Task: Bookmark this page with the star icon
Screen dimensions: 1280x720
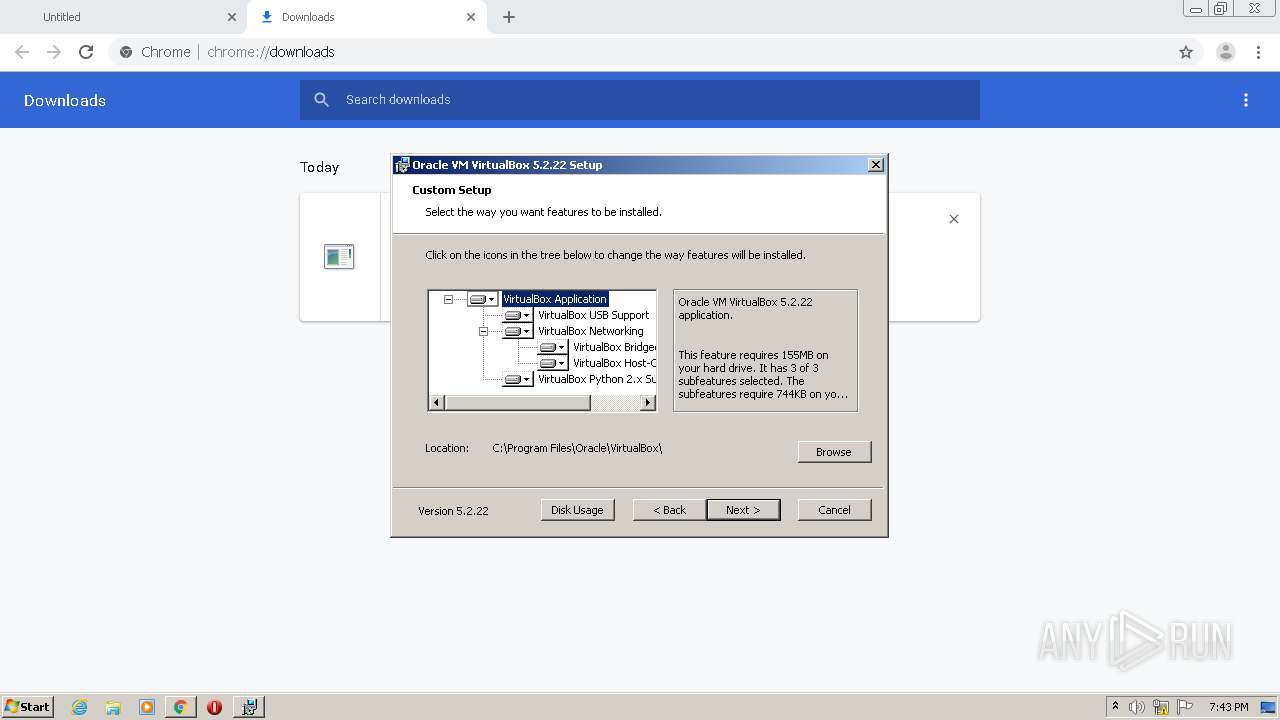Action: pos(1186,52)
